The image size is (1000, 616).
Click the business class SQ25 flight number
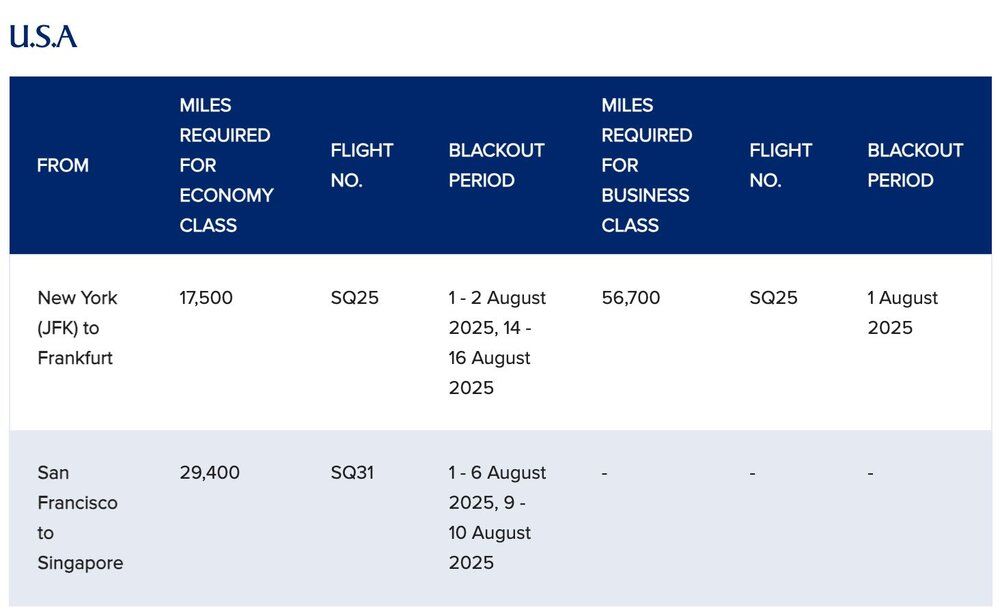click(x=774, y=298)
